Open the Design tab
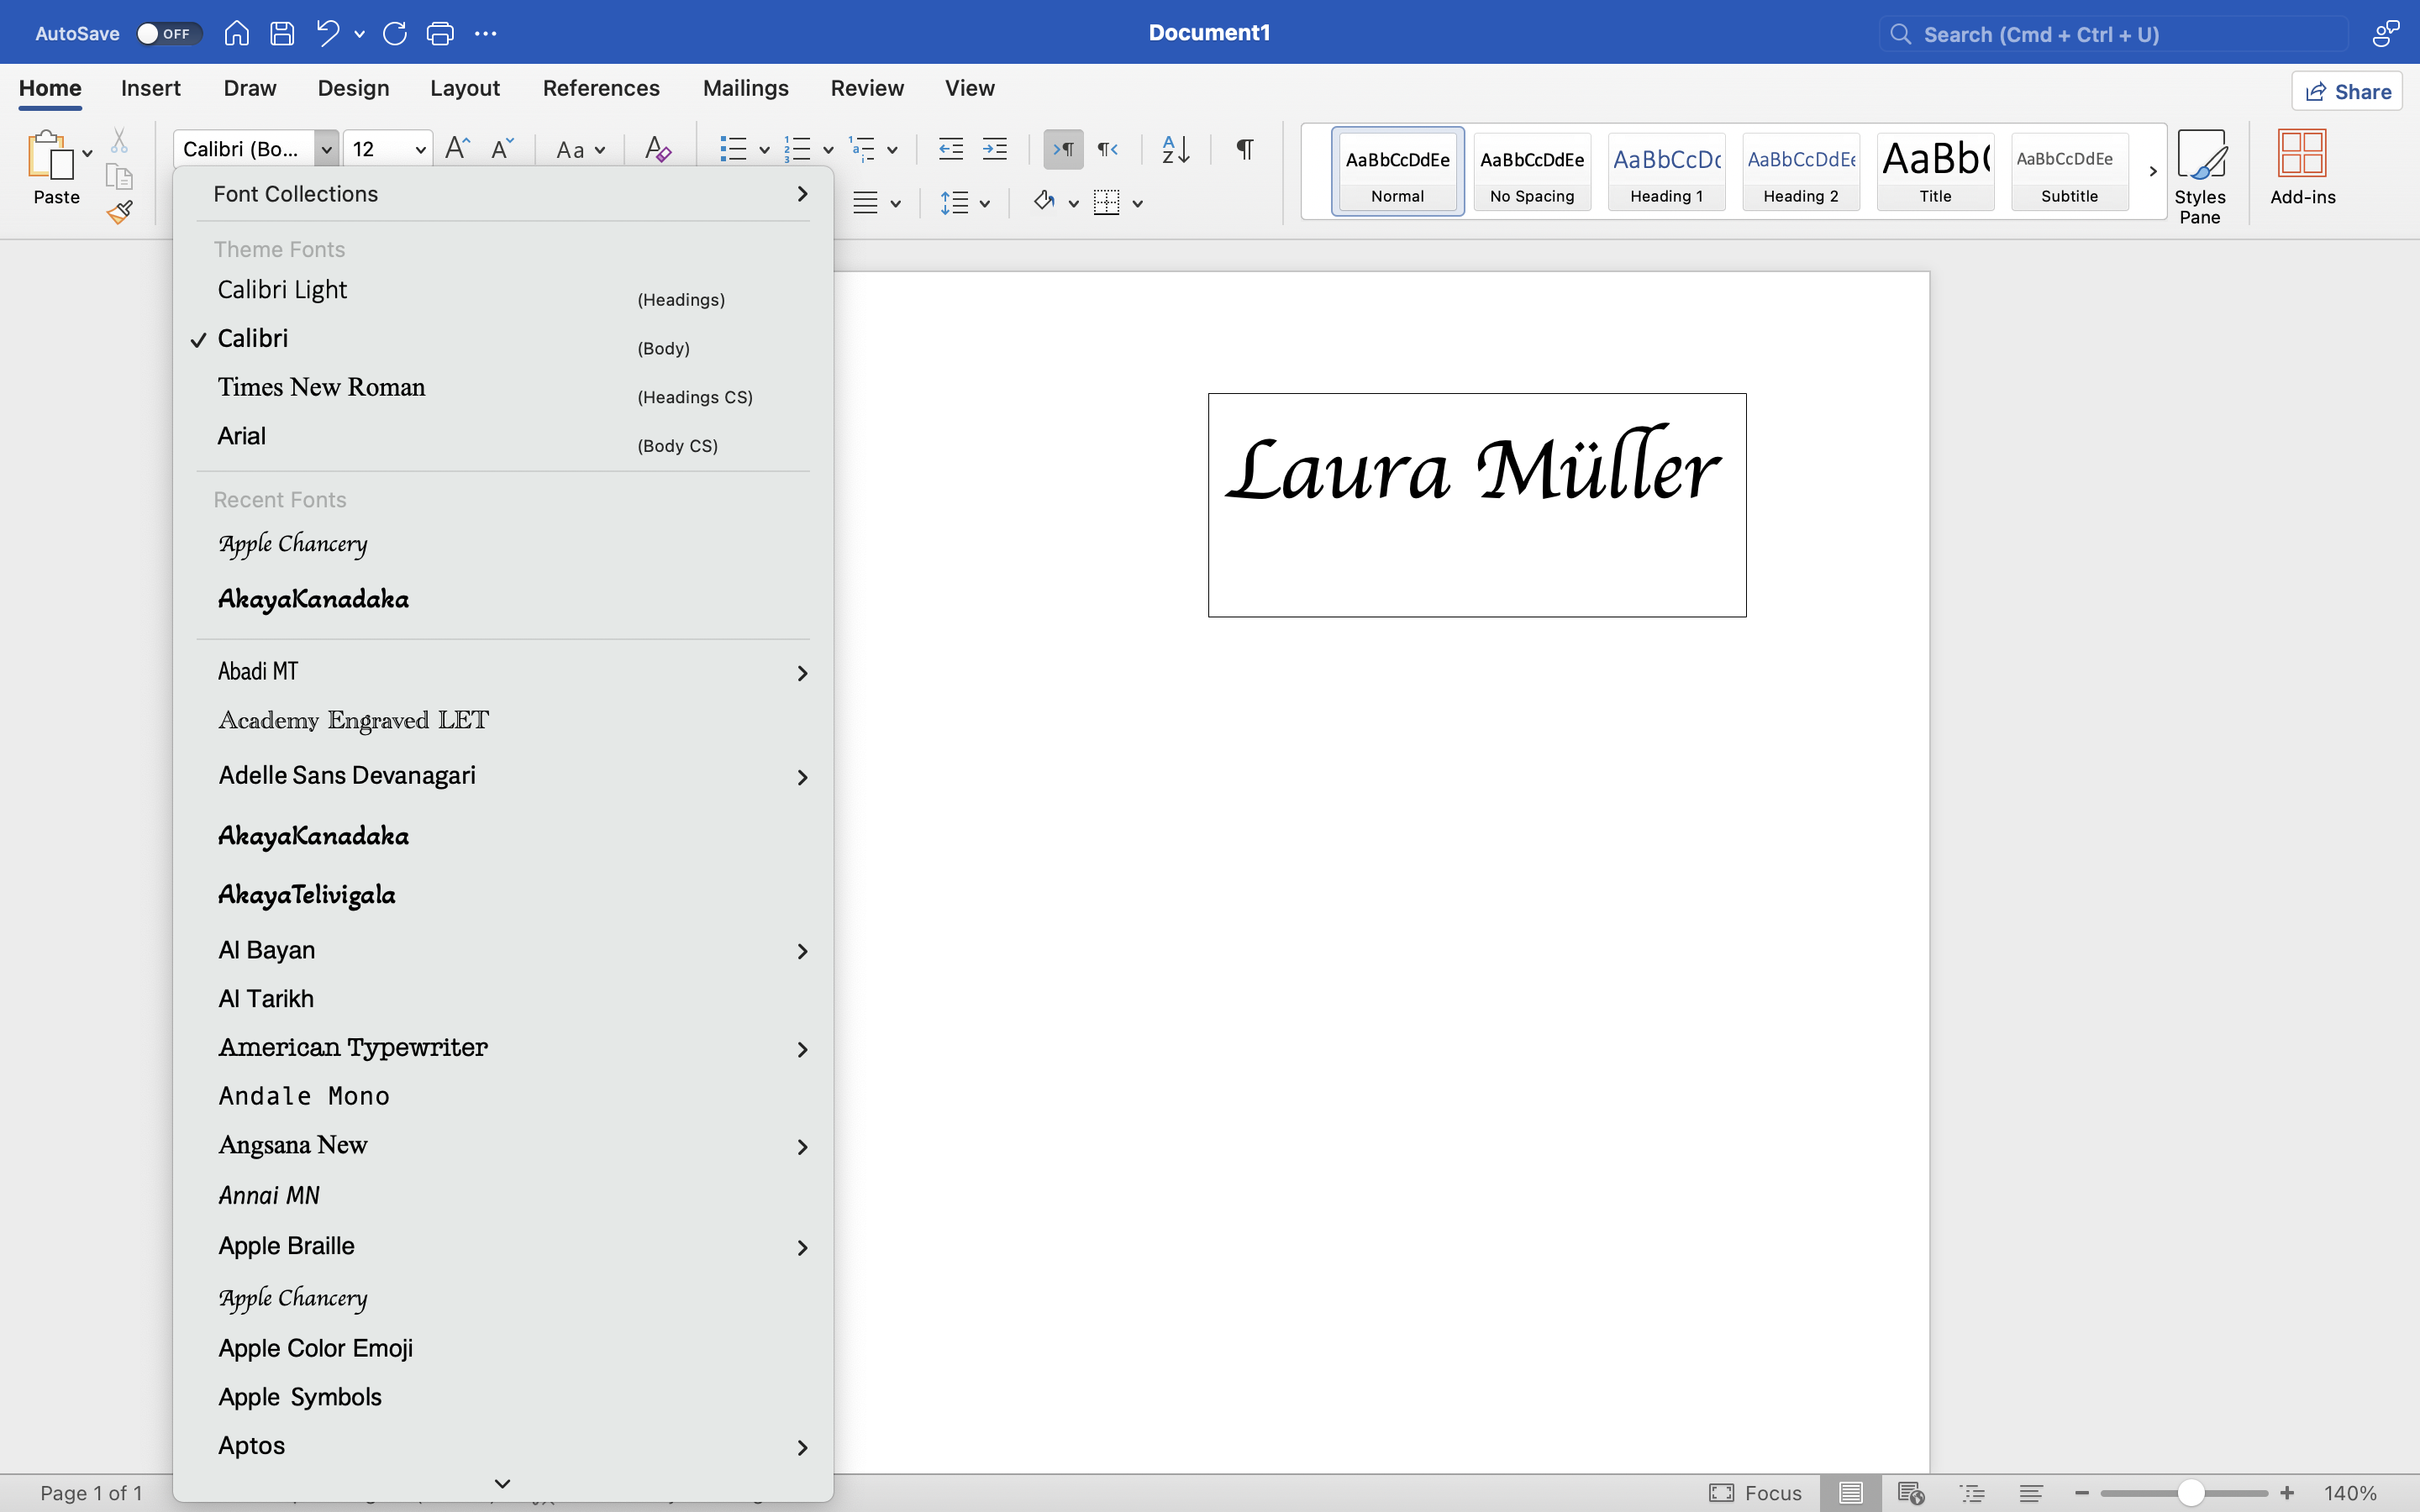2420x1512 pixels. point(353,88)
